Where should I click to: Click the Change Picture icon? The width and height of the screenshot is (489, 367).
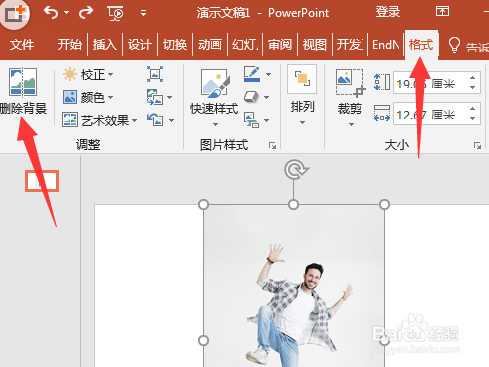tap(155, 97)
